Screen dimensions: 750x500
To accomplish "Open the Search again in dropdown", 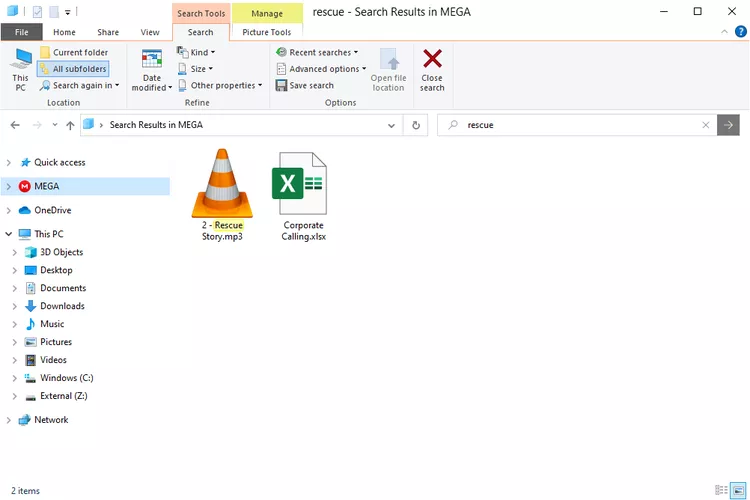I will (79, 85).
